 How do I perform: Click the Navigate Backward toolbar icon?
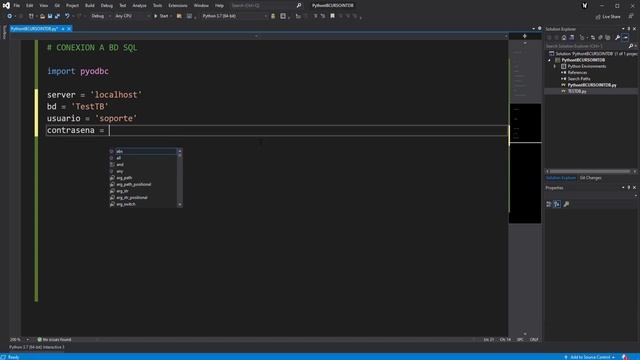pyautogui.click(x=9, y=16)
